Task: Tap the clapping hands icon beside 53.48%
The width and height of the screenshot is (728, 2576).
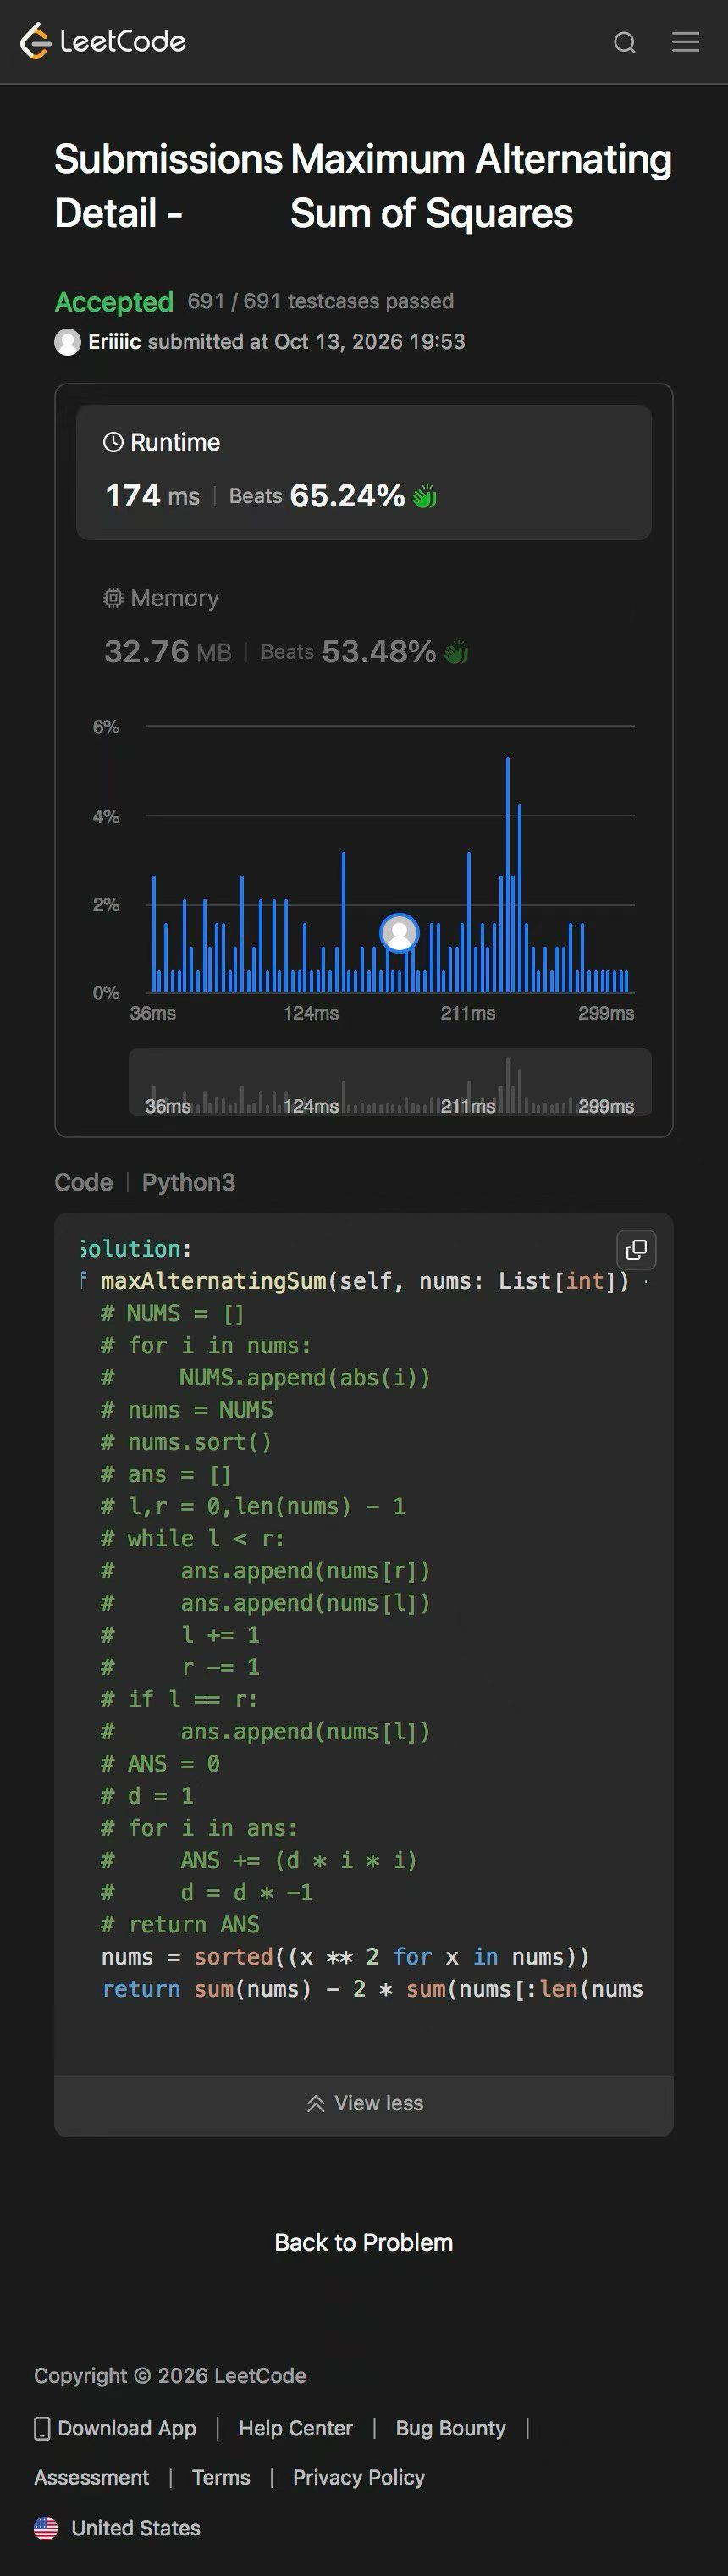Action: 456,653
